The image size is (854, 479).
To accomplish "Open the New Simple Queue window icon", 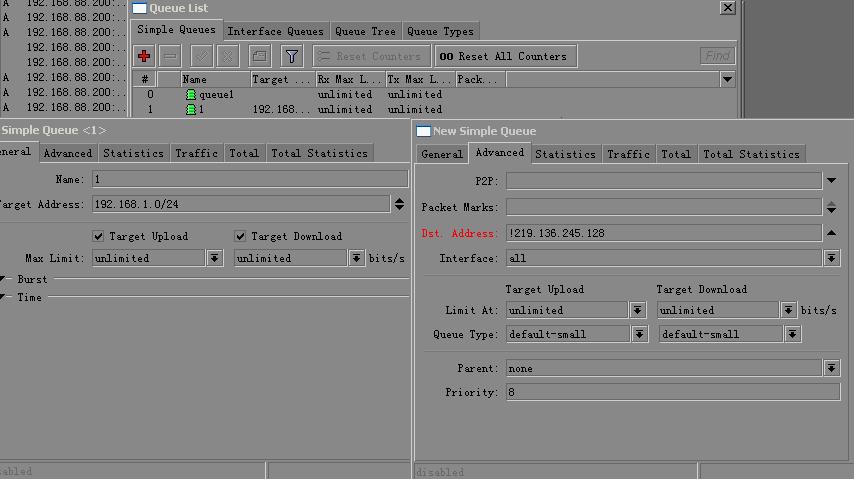I will (x=423, y=131).
